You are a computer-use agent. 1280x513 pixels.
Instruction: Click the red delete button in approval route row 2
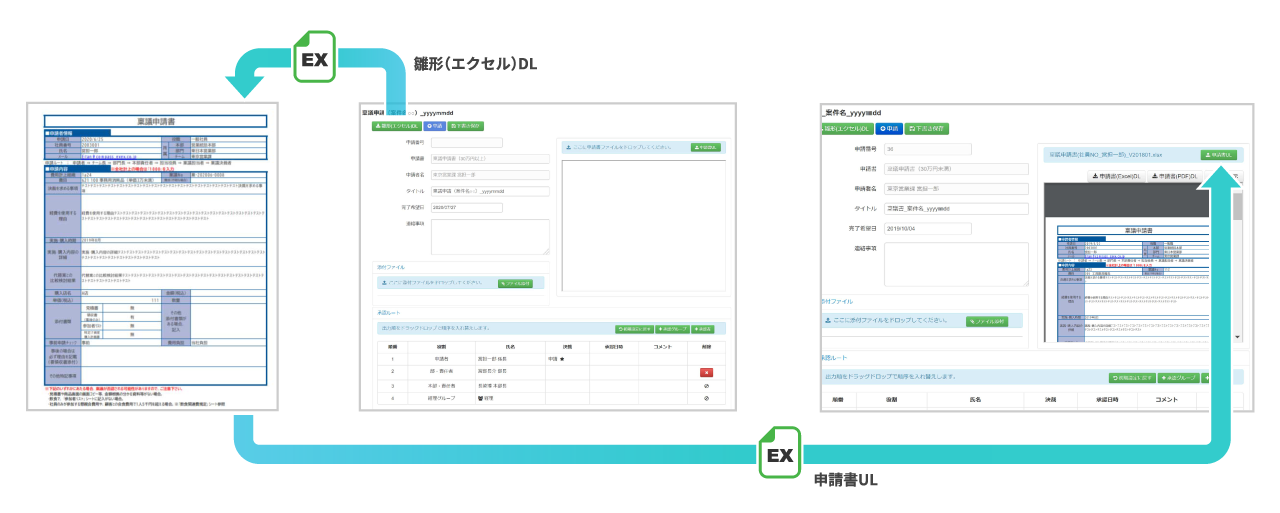tap(706, 371)
